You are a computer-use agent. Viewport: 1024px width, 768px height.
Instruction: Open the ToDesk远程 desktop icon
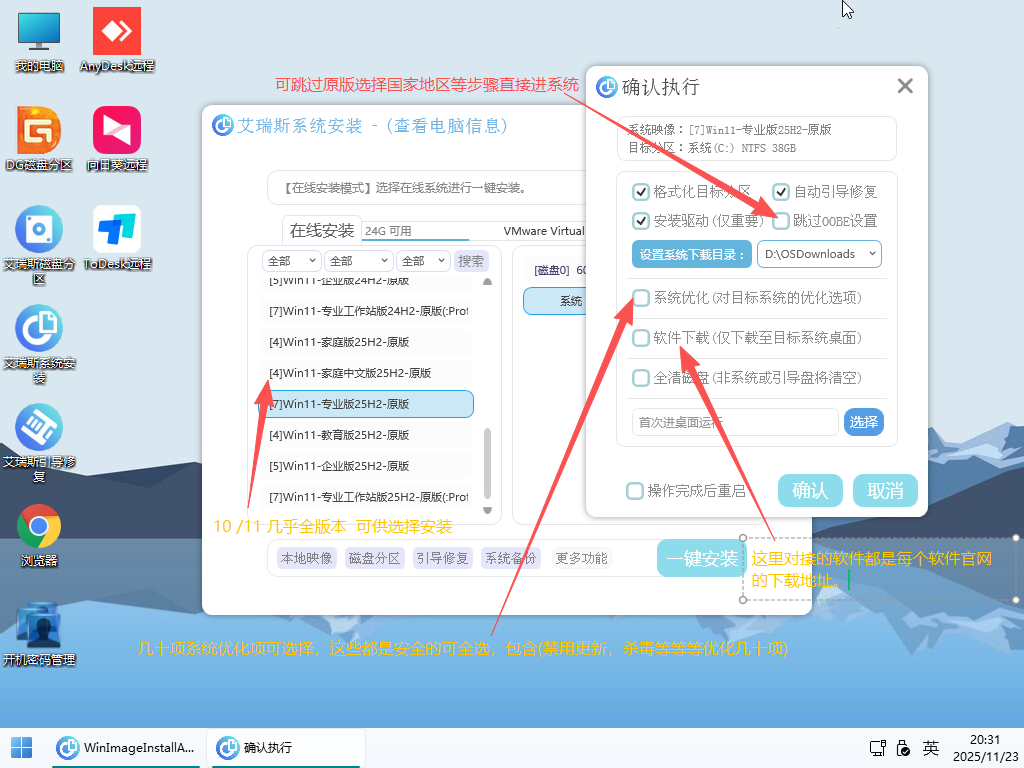pyautogui.click(x=117, y=230)
